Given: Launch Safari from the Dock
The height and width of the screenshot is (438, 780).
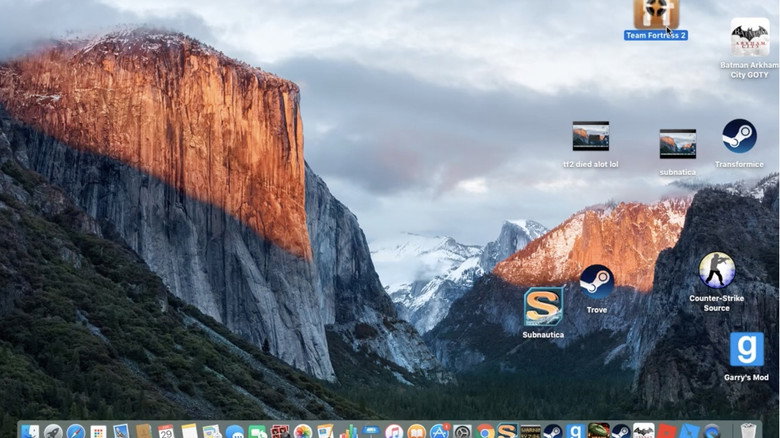Looking at the screenshot, I should pyautogui.click(x=76, y=432).
